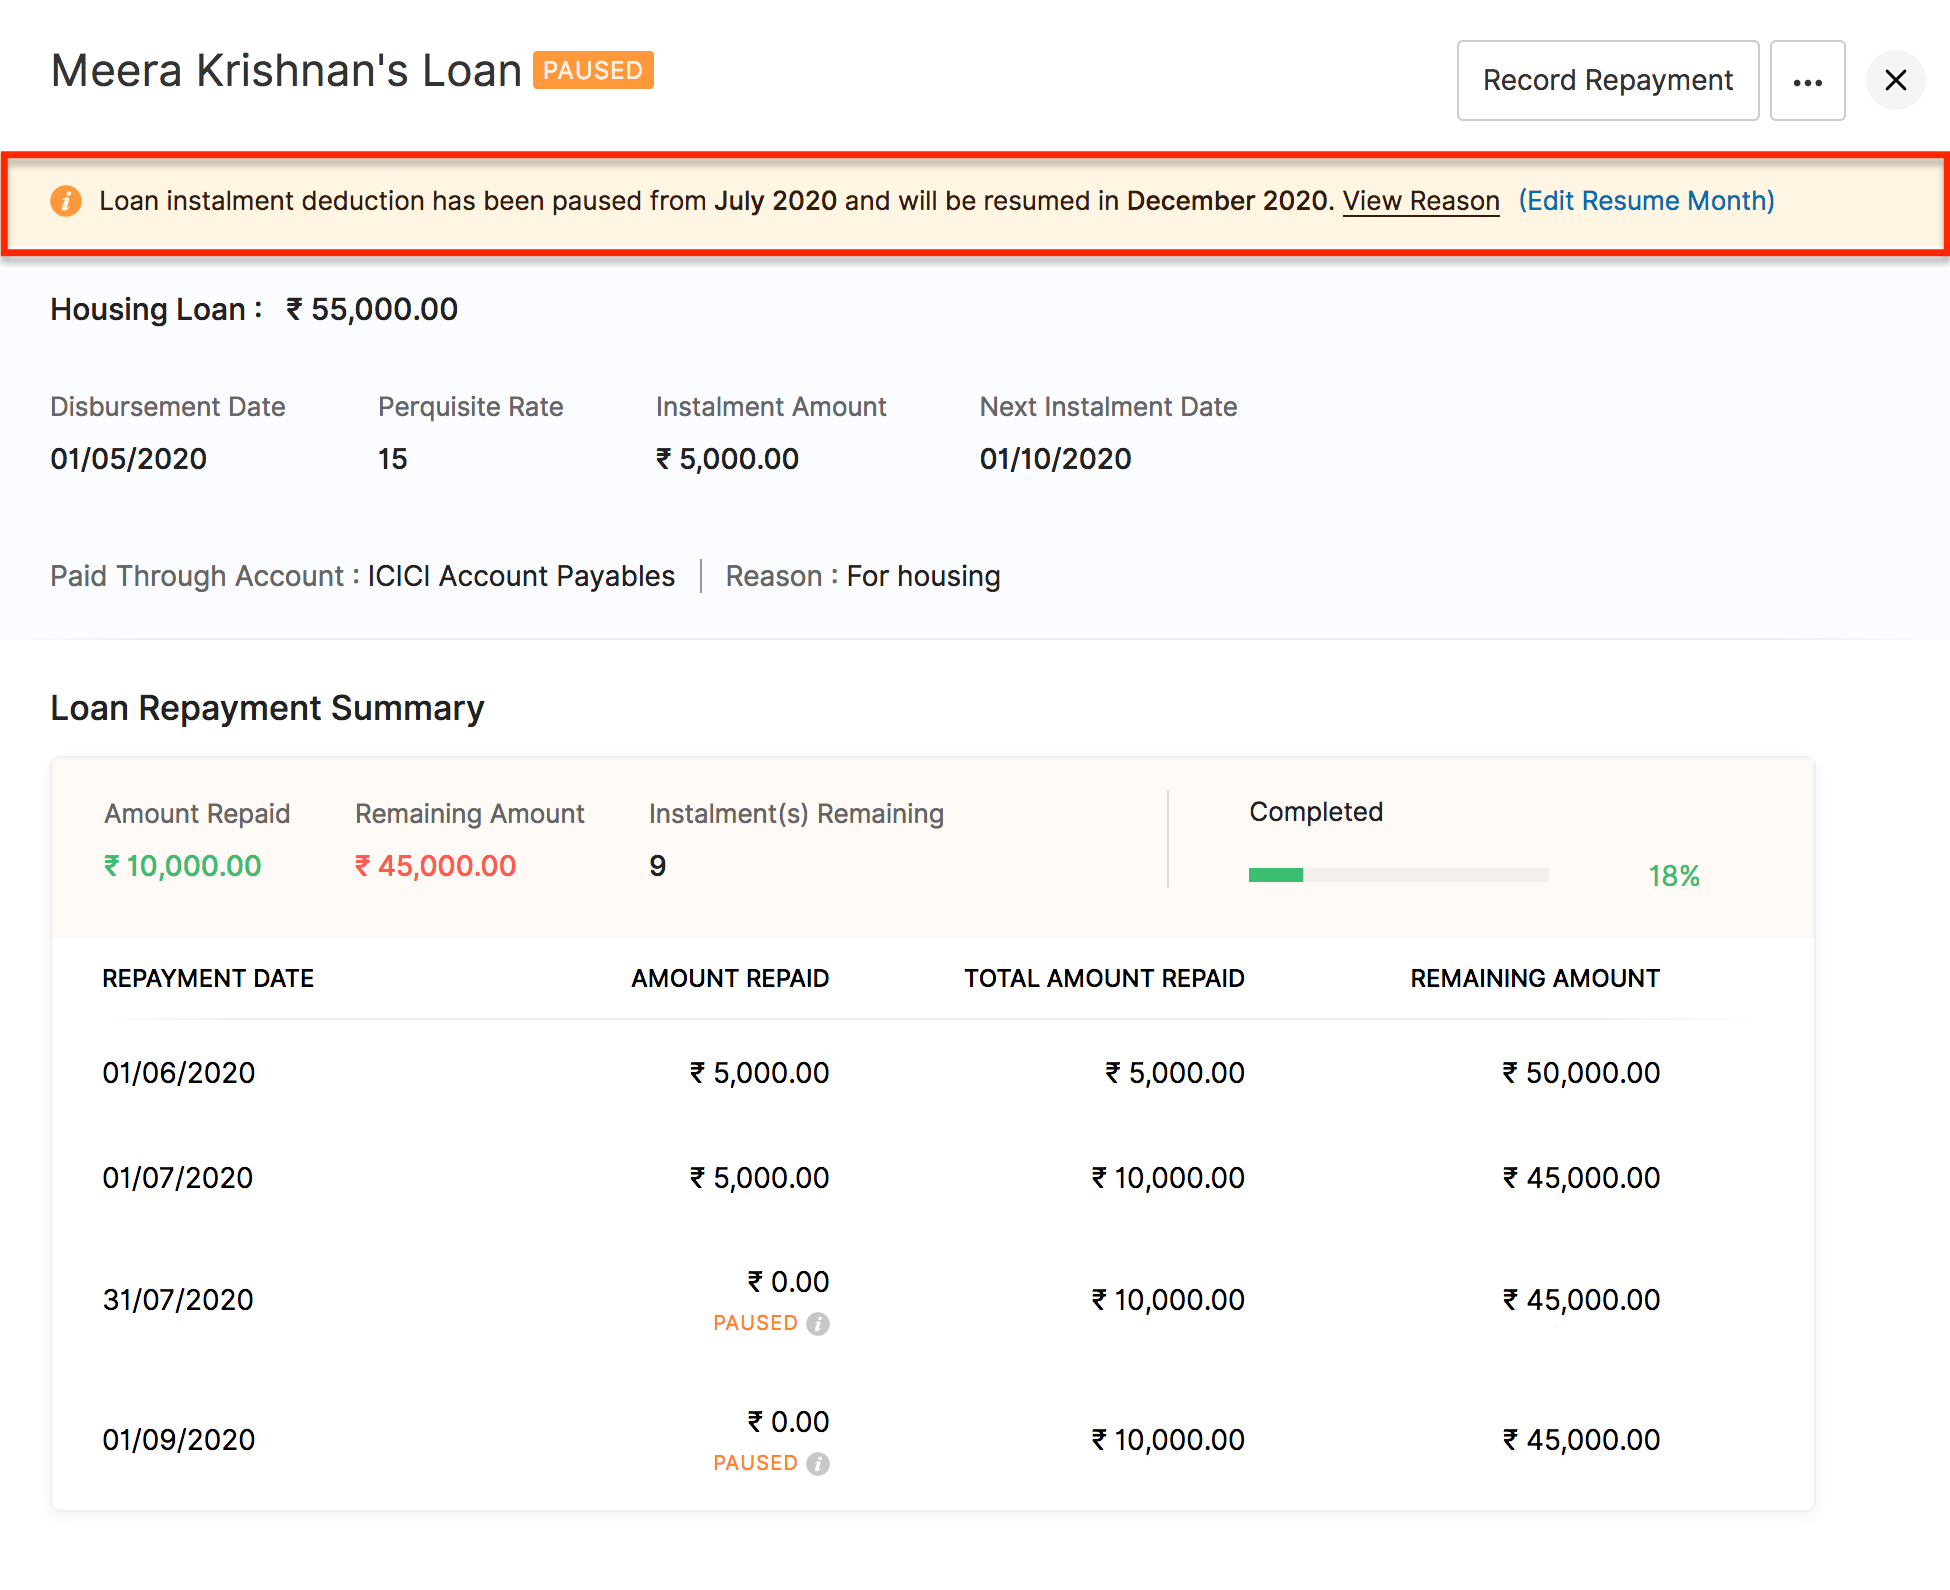Click info icon beside 31/07/2020 PAUSED label

pyautogui.click(x=818, y=1324)
